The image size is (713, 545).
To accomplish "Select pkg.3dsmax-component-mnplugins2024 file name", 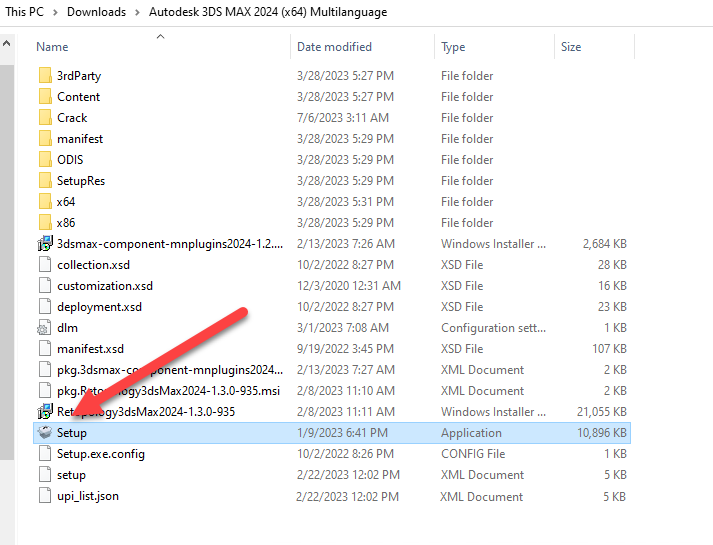I will pyautogui.click(x=170, y=370).
